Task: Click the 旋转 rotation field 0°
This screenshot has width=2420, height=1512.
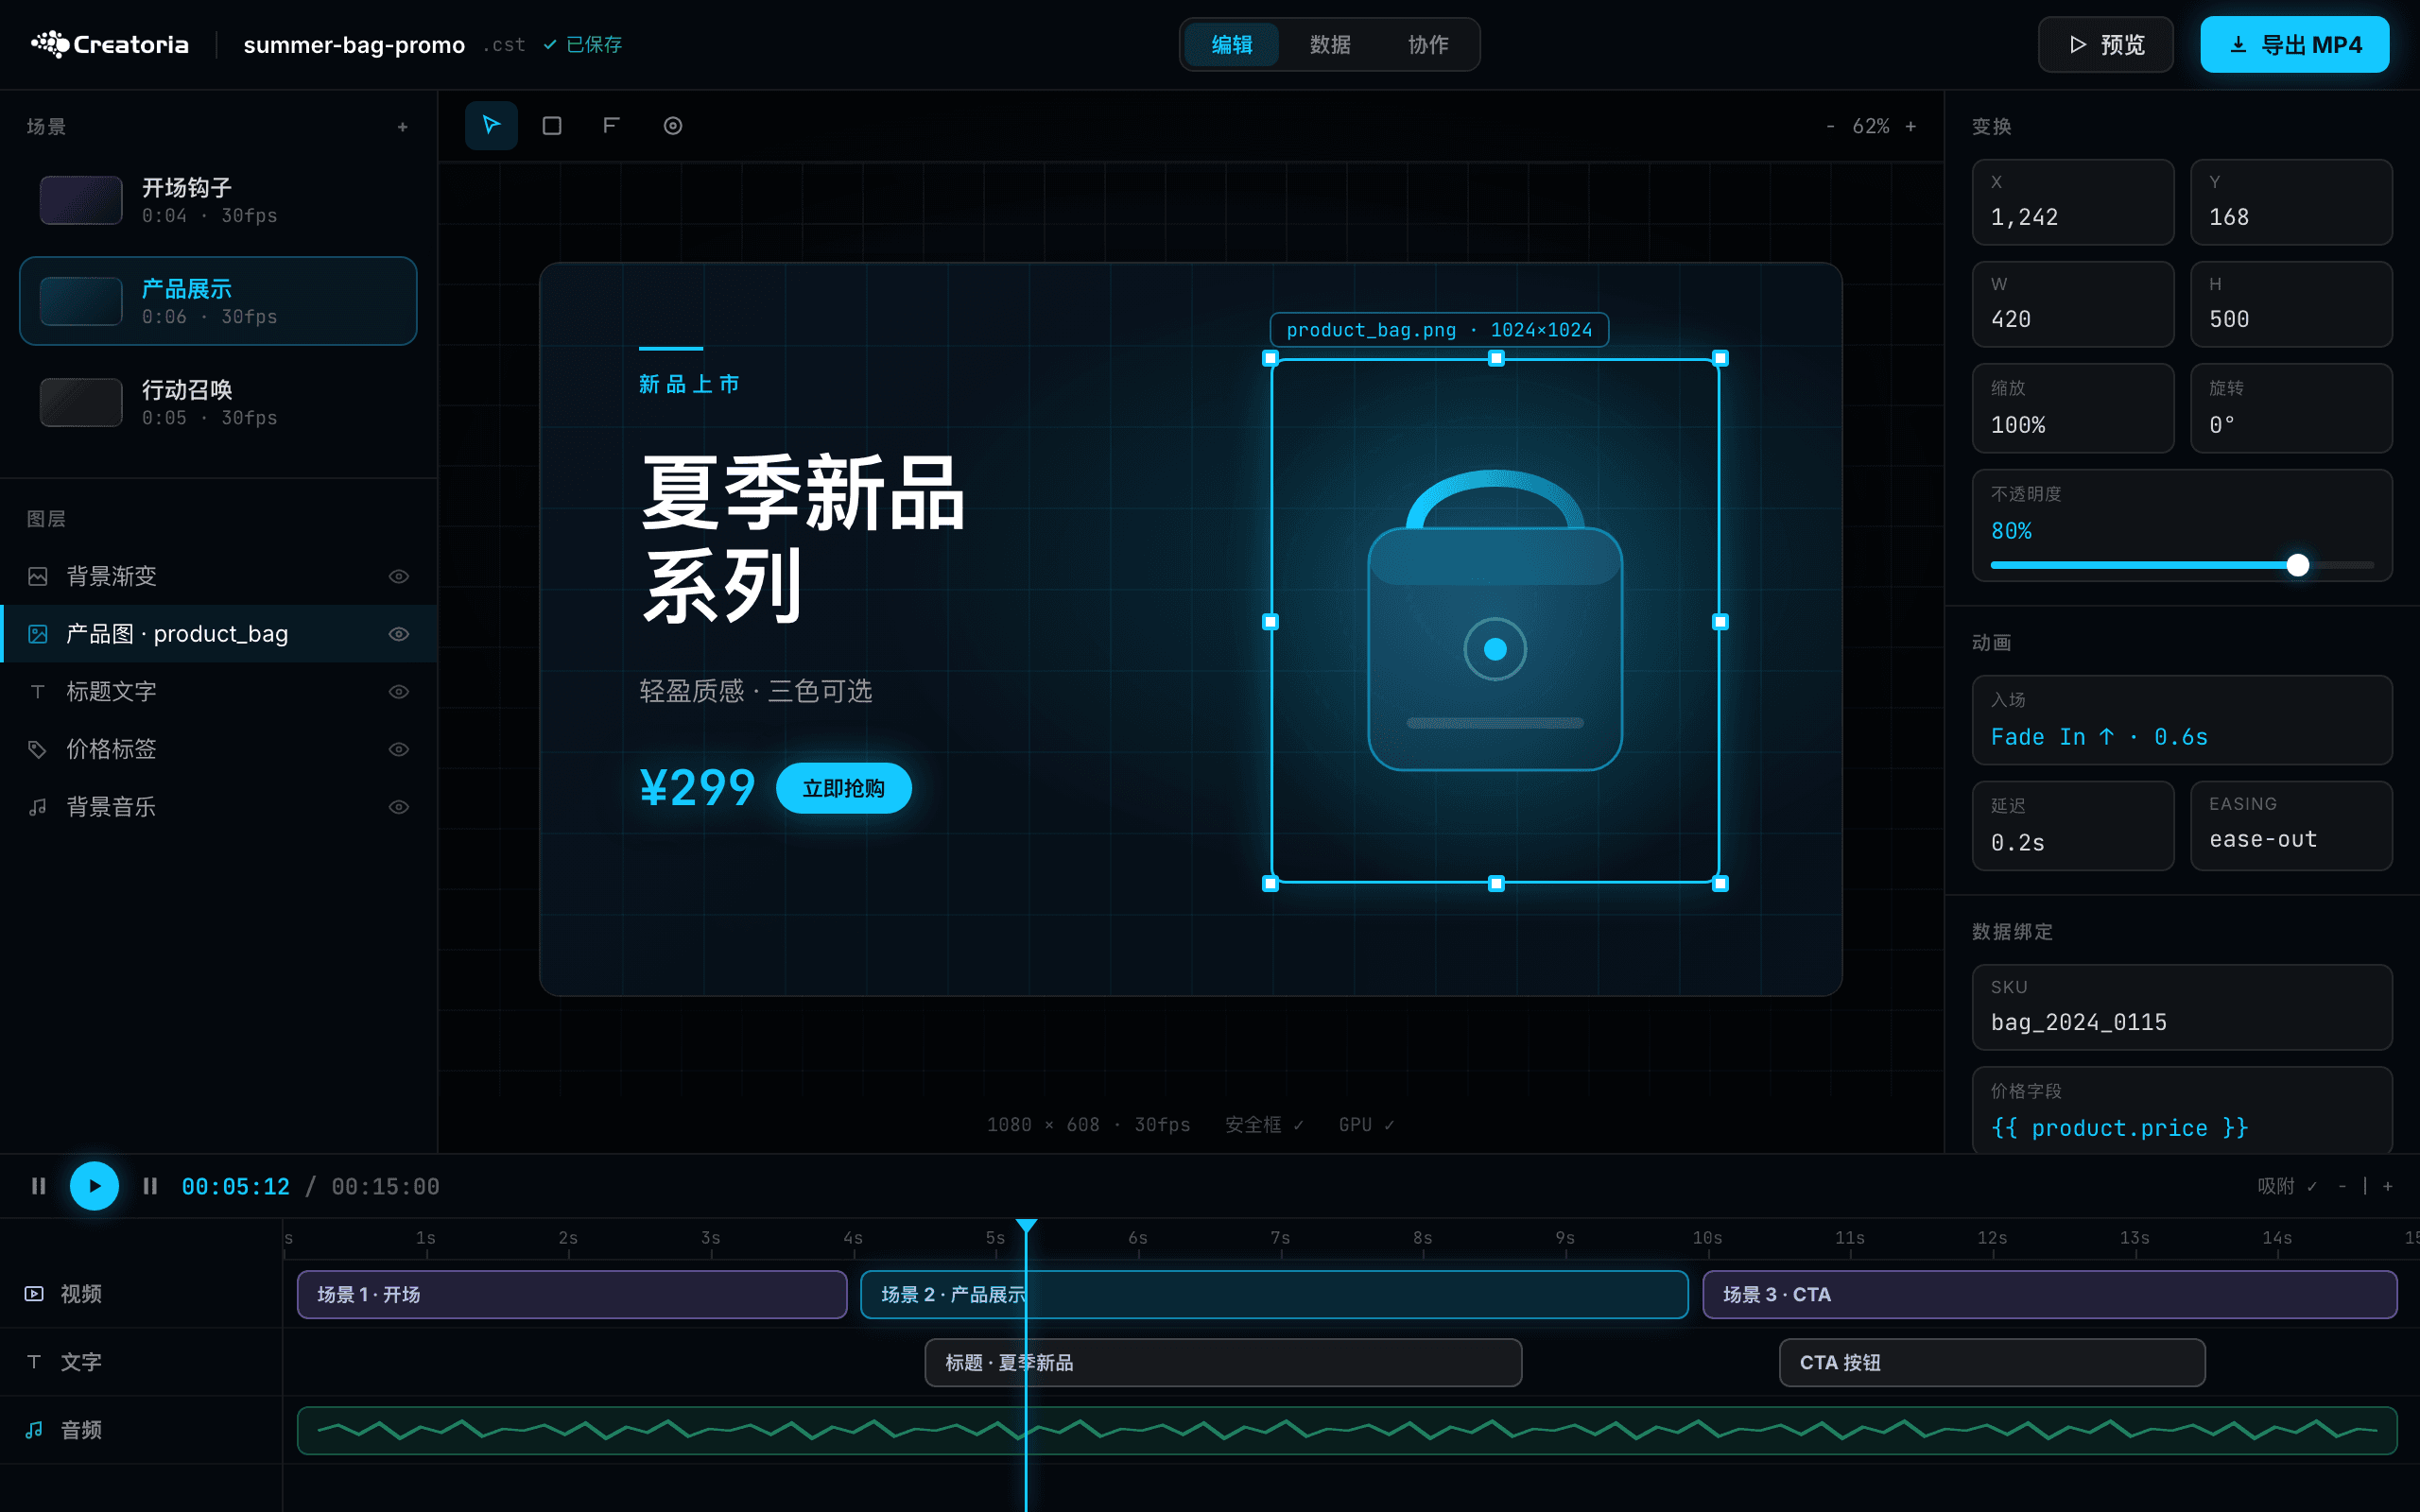Action: (2291, 408)
